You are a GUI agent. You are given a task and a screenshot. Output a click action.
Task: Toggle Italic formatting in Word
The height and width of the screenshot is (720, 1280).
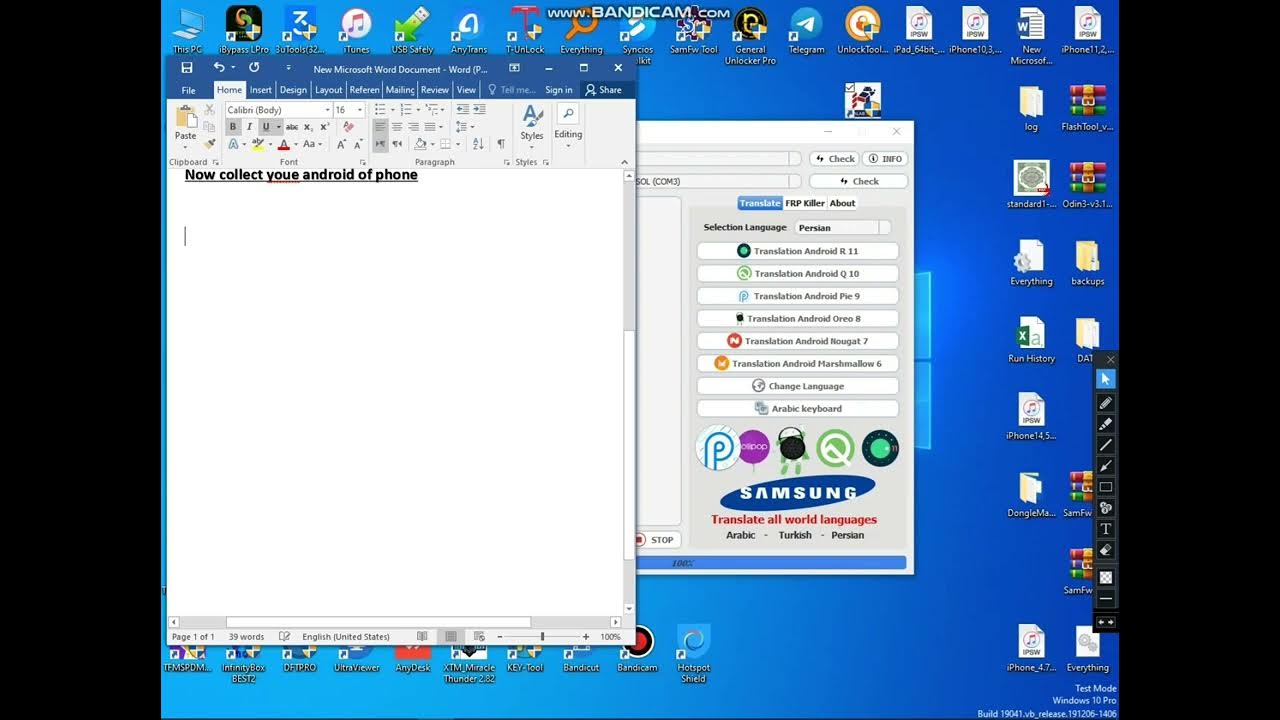(x=249, y=127)
